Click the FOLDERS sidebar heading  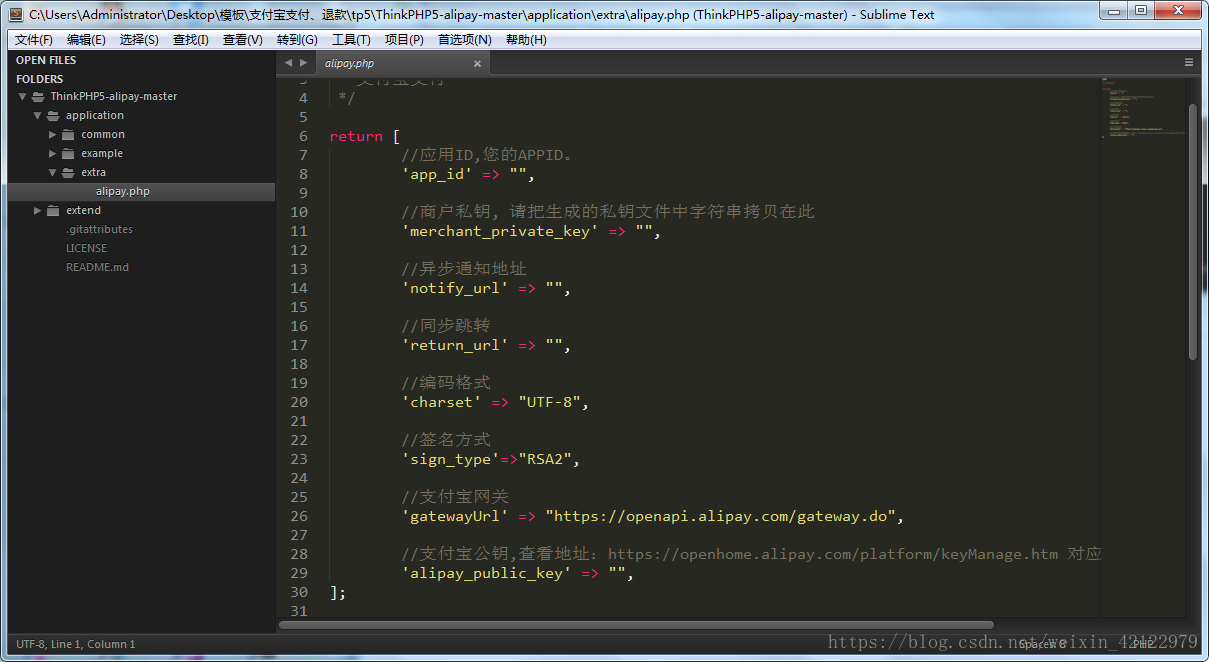click(40, 79)
